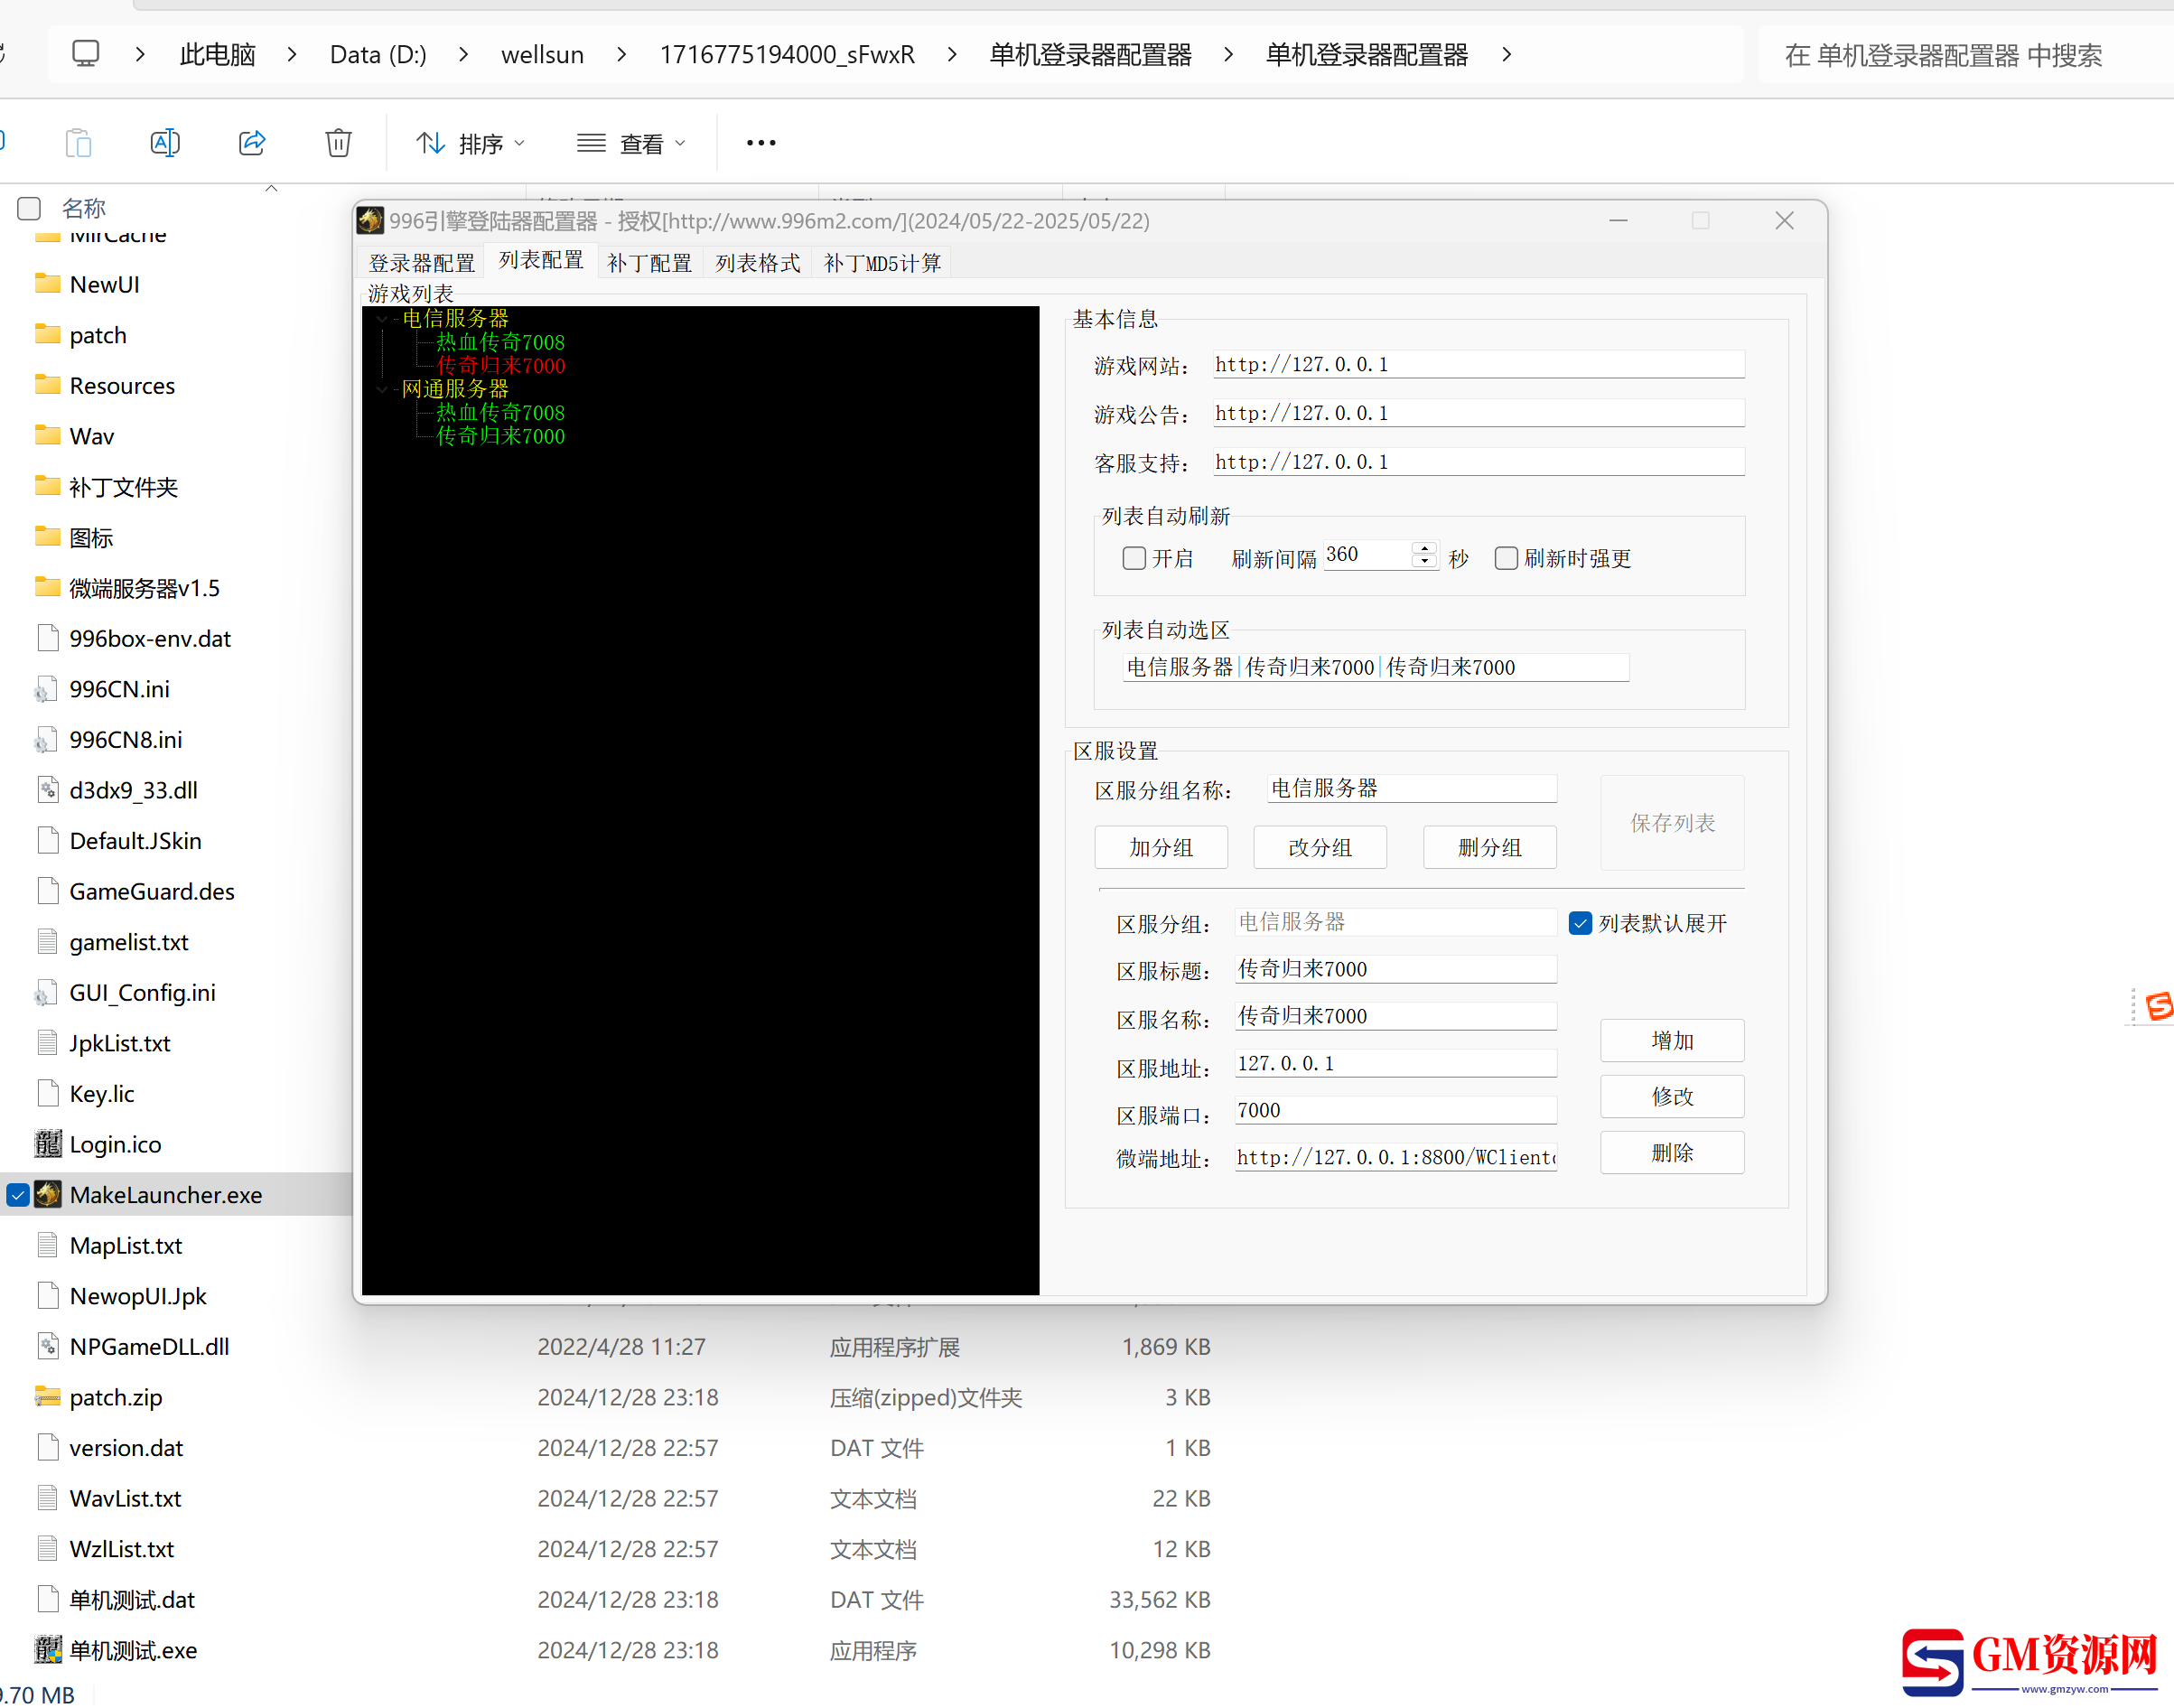This screenshot has height=1708, width=2174.
Task: Click the rename icon in Explorer toolbar
Action: tap(165, 143)
